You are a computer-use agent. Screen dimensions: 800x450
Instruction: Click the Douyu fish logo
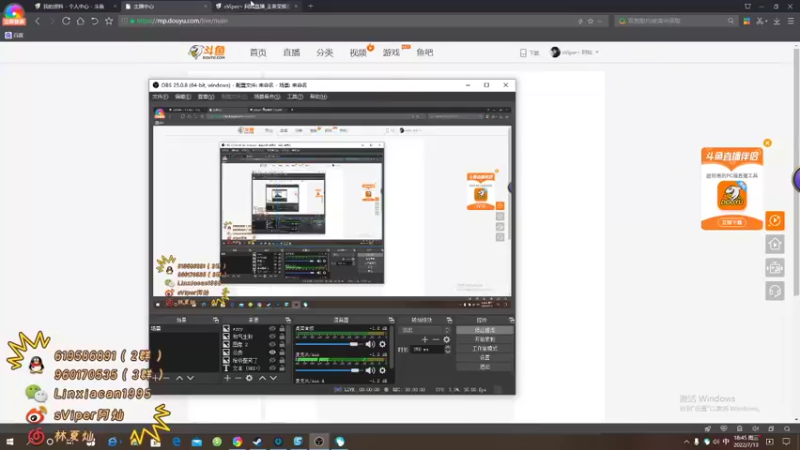[207, 52]
